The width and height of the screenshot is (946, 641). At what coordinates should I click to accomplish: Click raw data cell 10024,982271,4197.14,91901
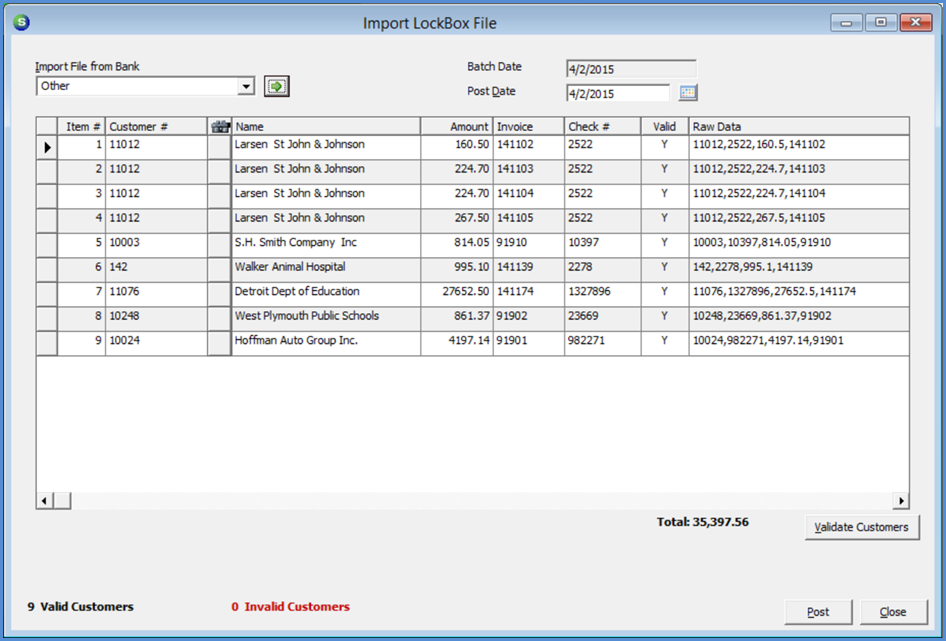point(799,343)
